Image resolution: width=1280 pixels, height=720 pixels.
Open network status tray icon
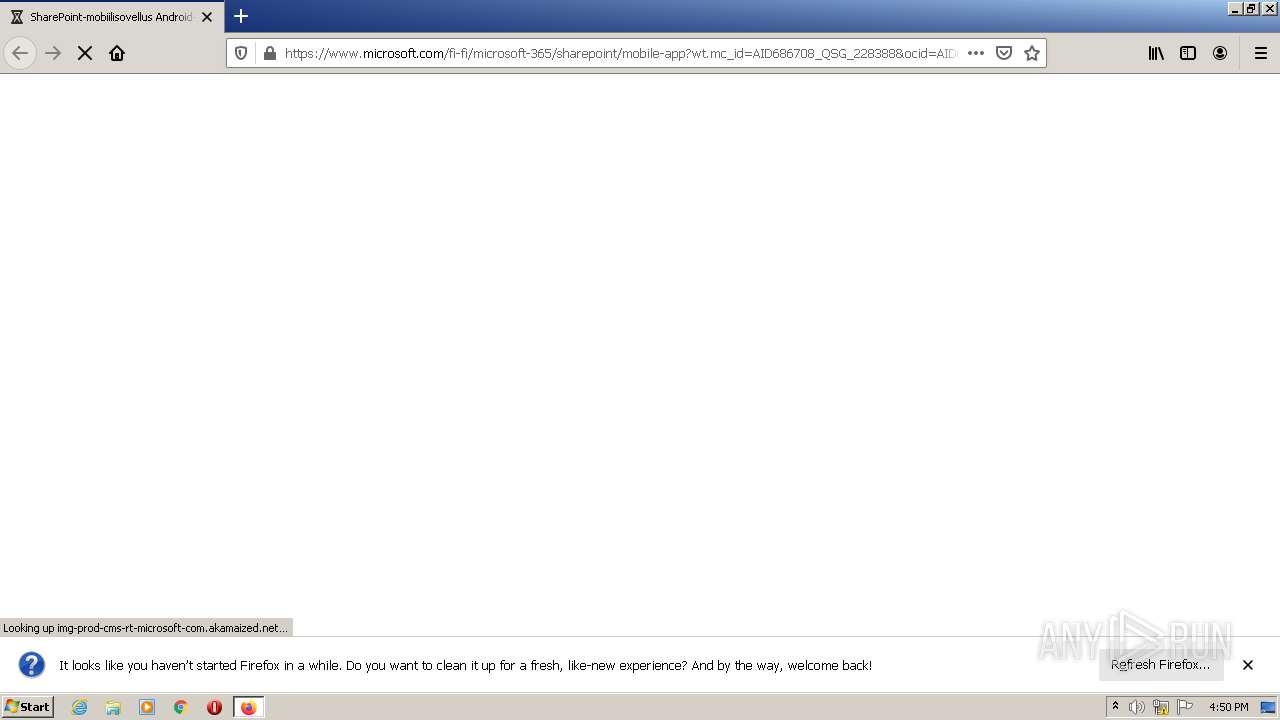(x=1161, y=707)
